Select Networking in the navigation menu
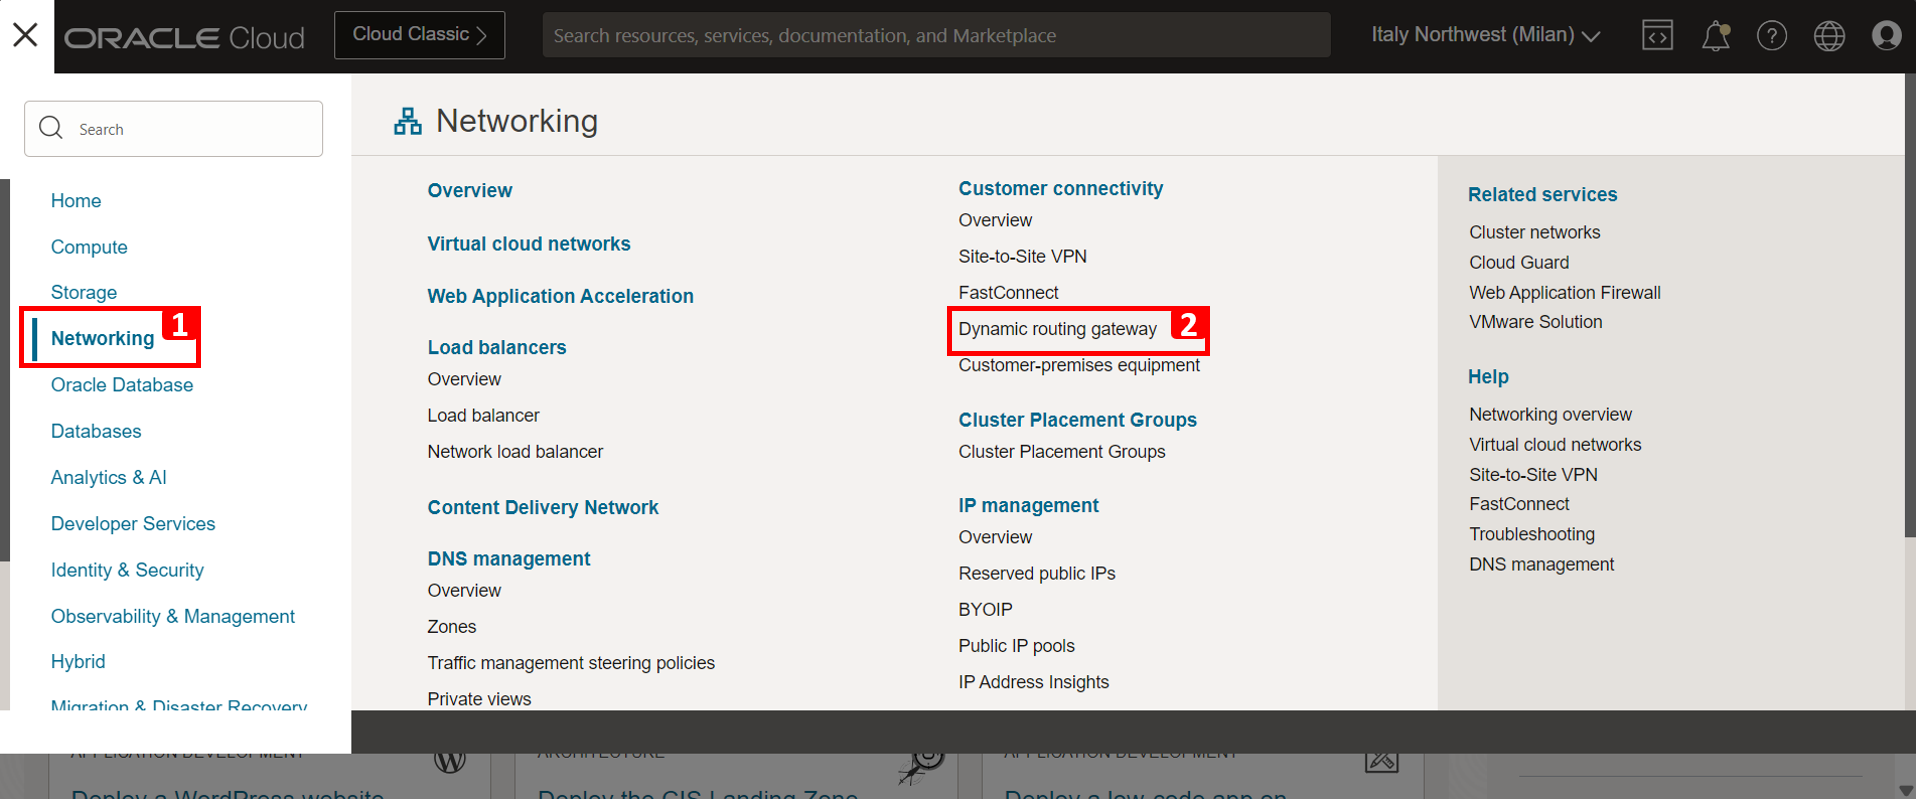This screenshot has width=1916, height=799. (x=102, y=338)
